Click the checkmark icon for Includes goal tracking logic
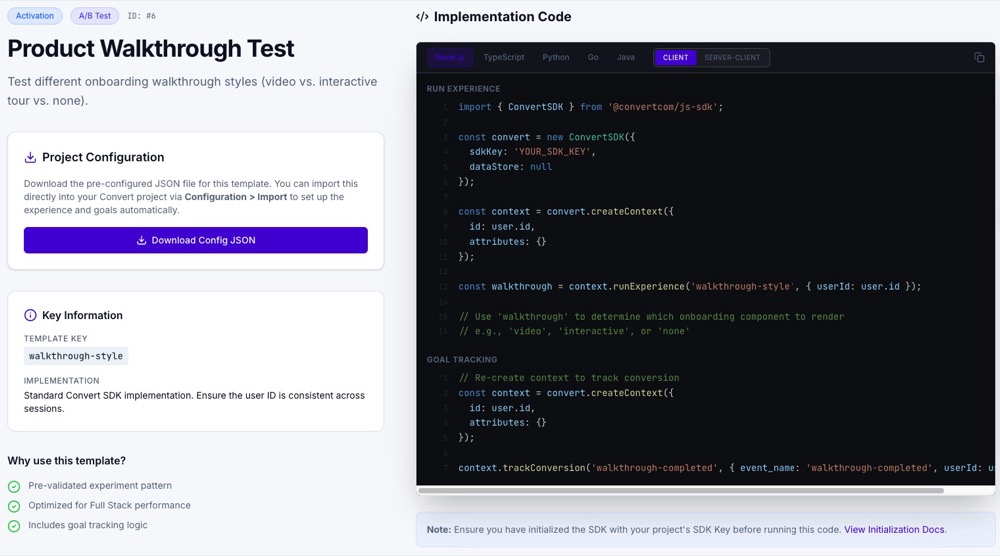 pyautogui.click(x=14, y=526)
